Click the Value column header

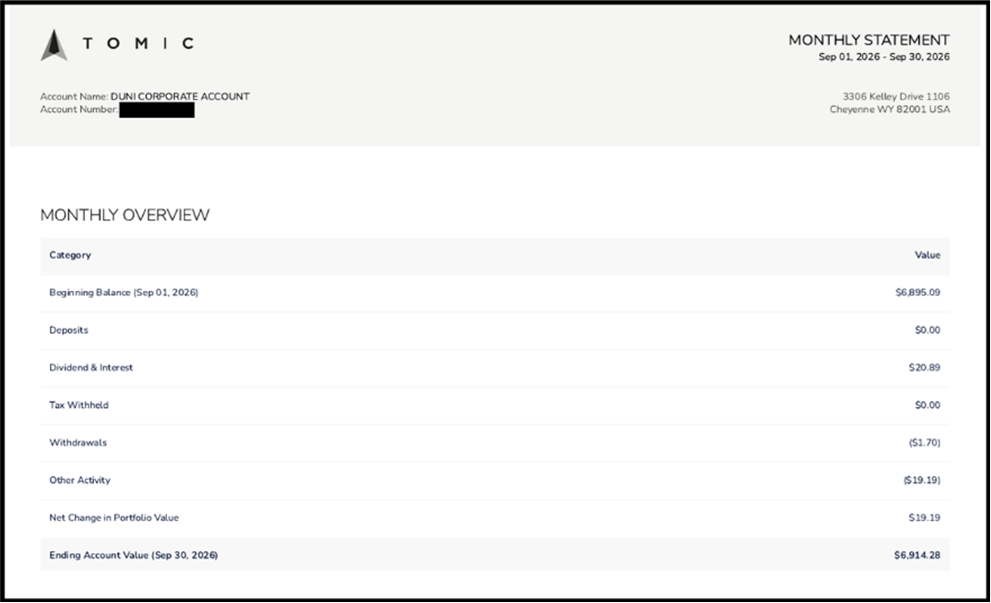click(927, 255)
